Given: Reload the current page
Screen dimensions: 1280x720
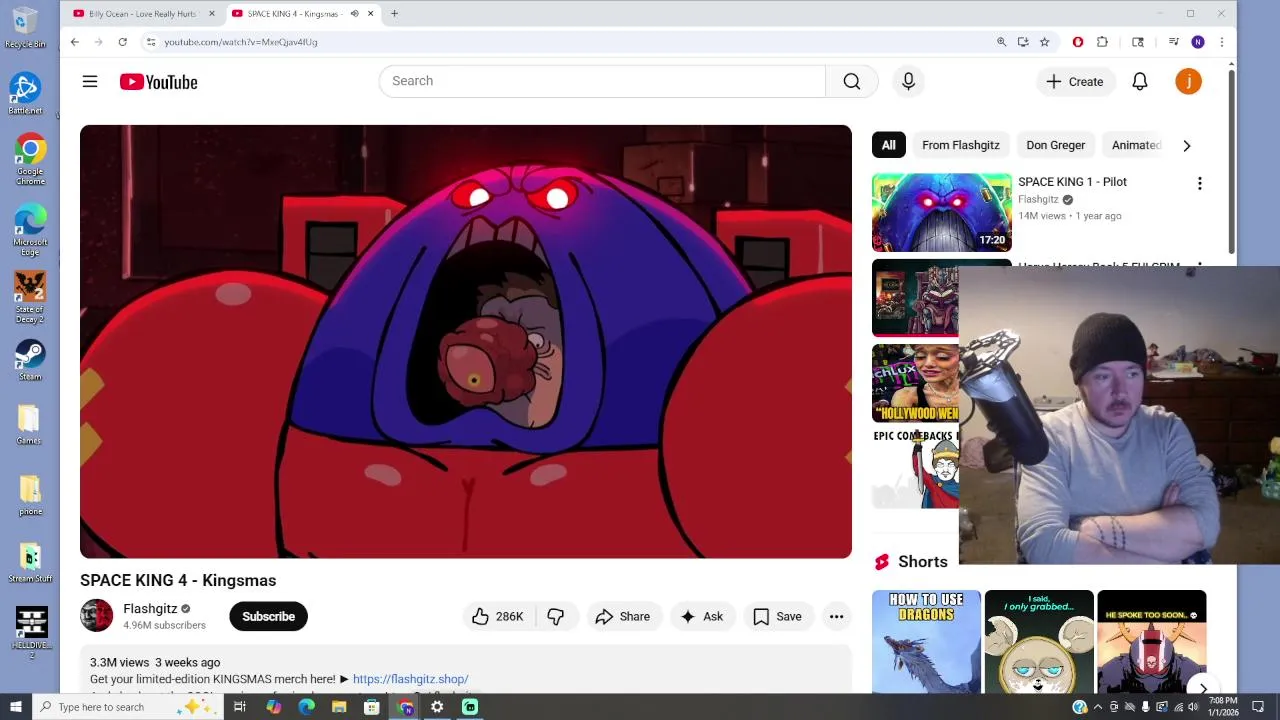Looking at the screenshot, I should click(122, 42).
